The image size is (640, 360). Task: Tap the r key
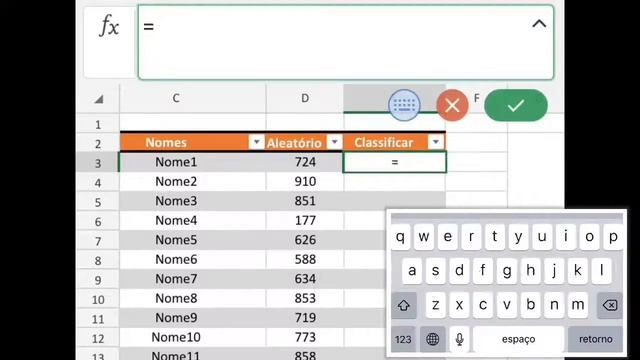(x=471, y=237)
